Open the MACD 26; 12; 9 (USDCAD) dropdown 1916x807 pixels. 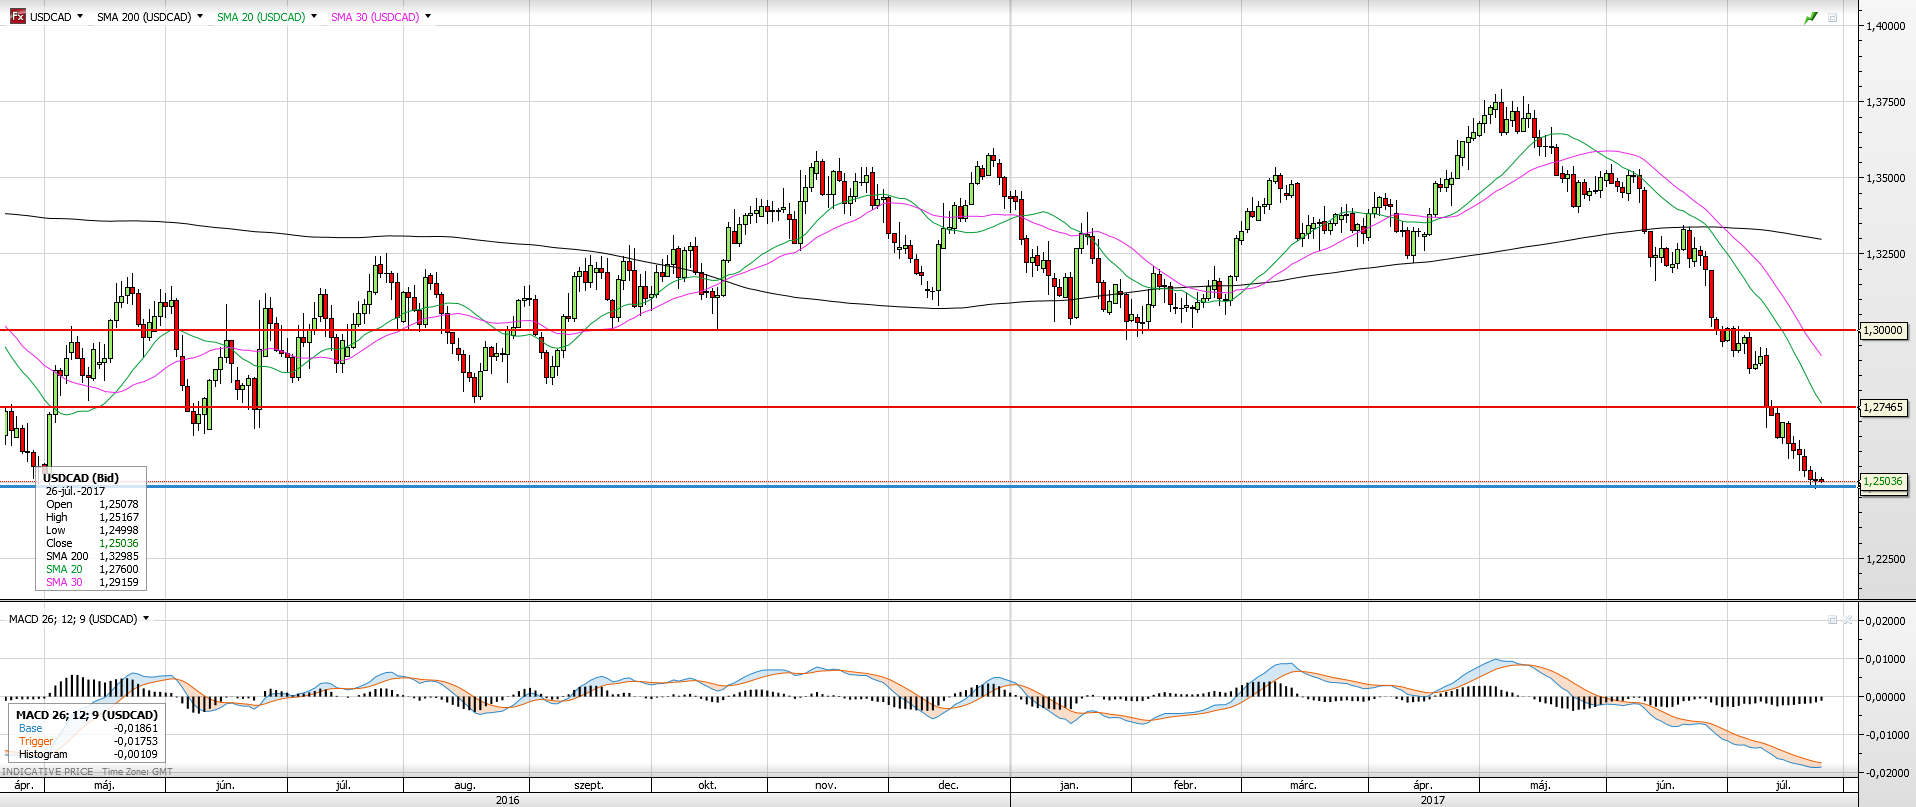pos(146,619)
